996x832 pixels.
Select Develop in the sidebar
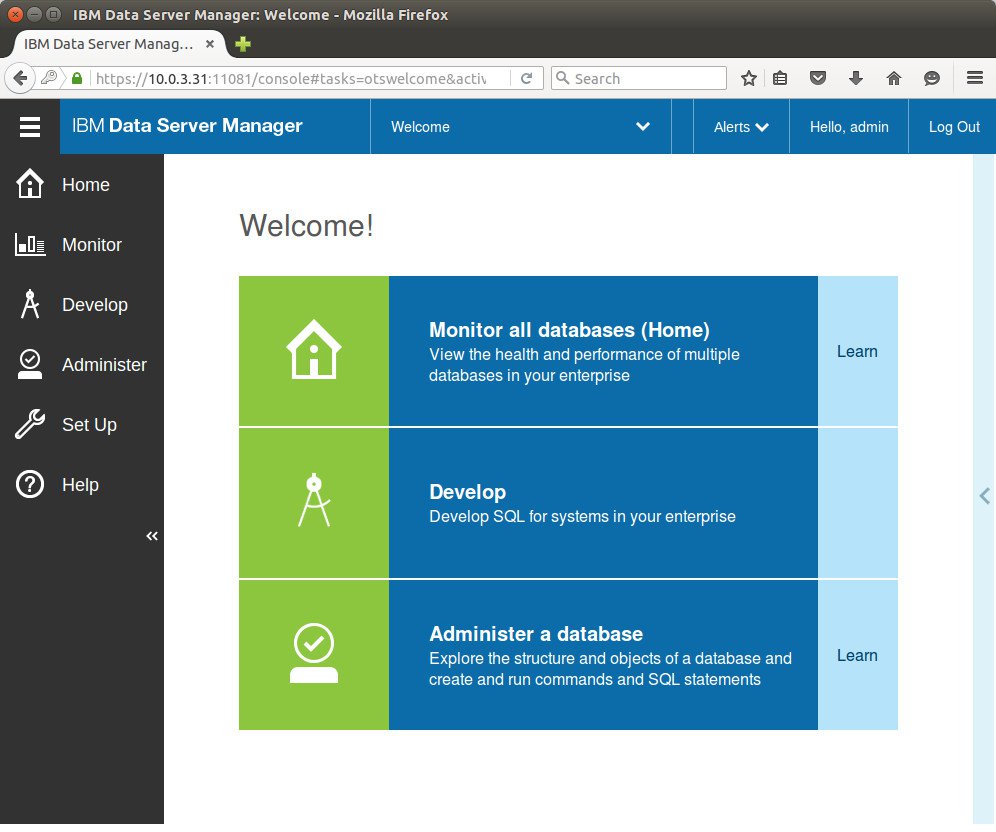tap(95, 305)
